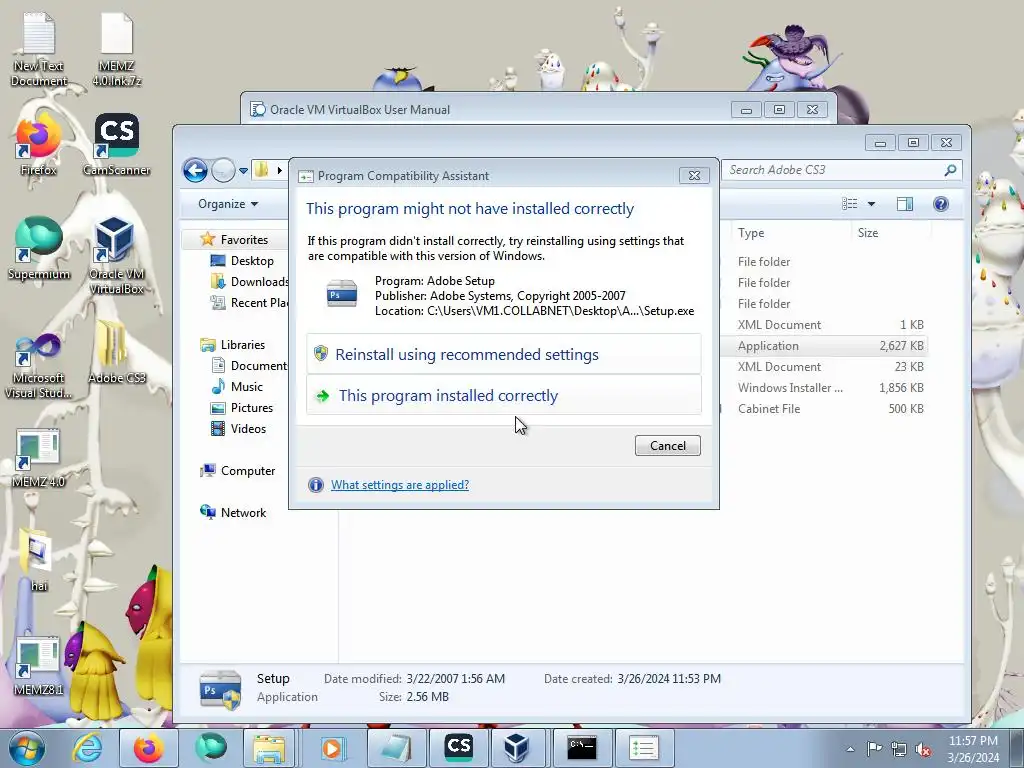Open the Firefox desktop shortcut

tap(38, 145)
